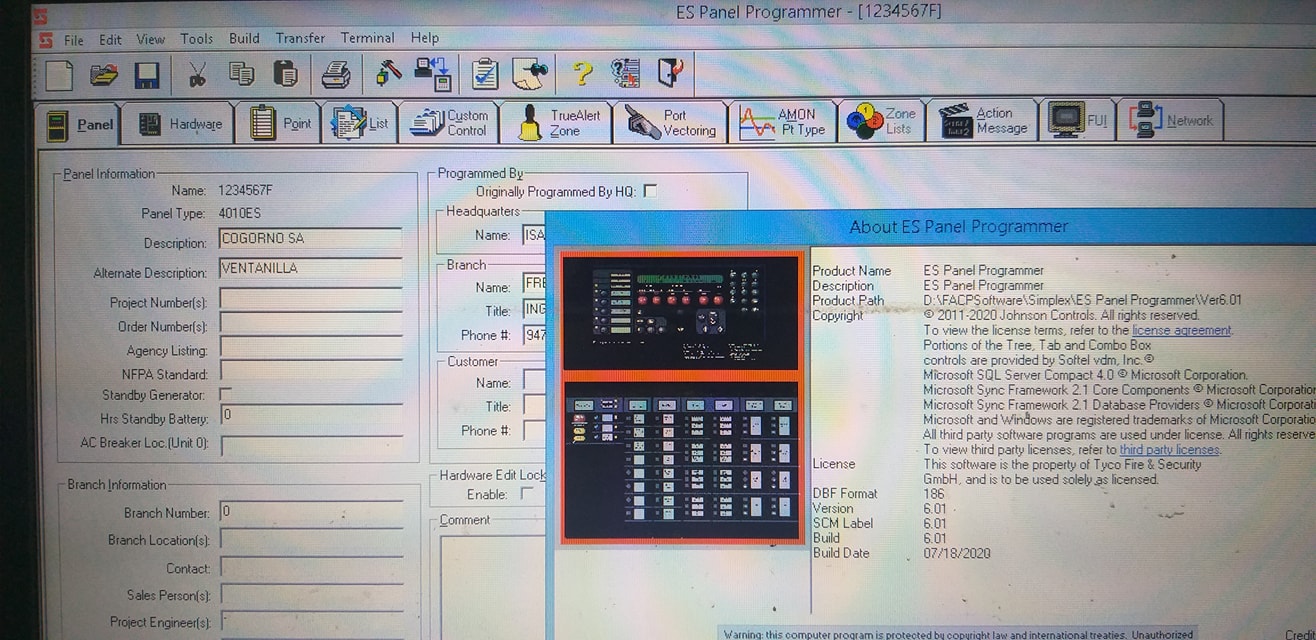
Task: Open the Terminal menu
Action: (x=367, y=38)
